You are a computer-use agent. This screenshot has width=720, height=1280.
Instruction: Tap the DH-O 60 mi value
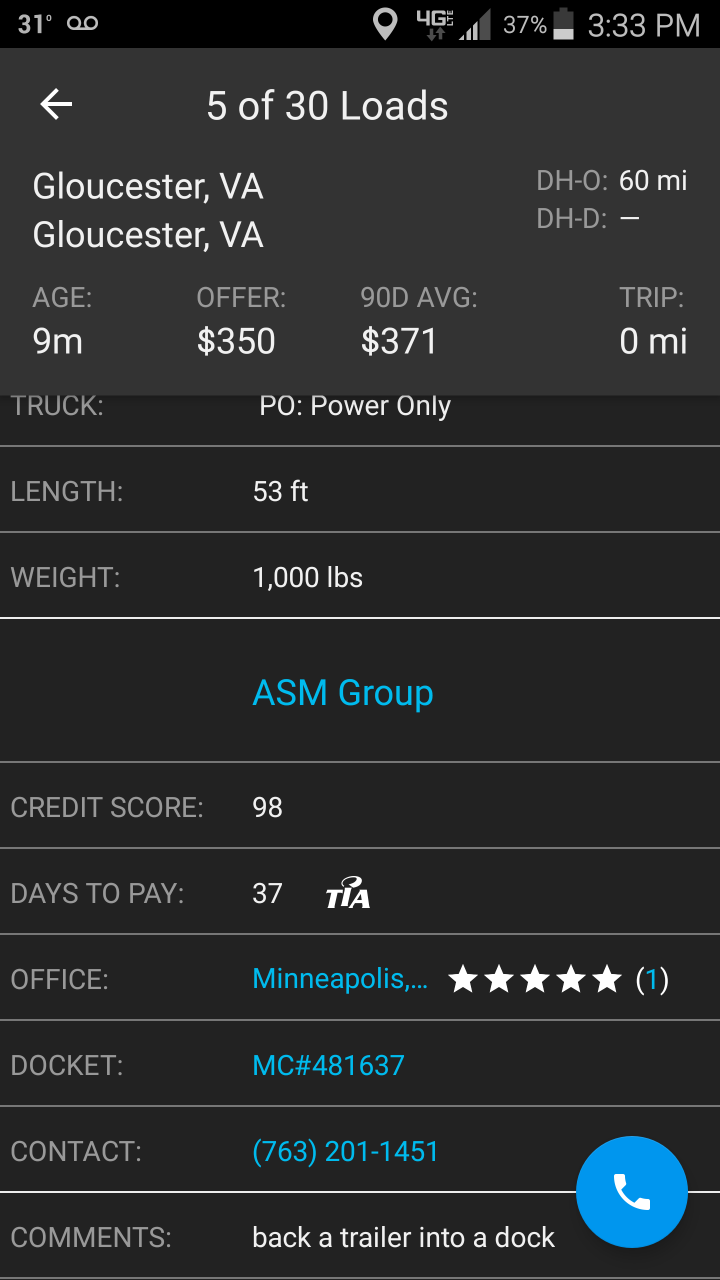[653, 180]
